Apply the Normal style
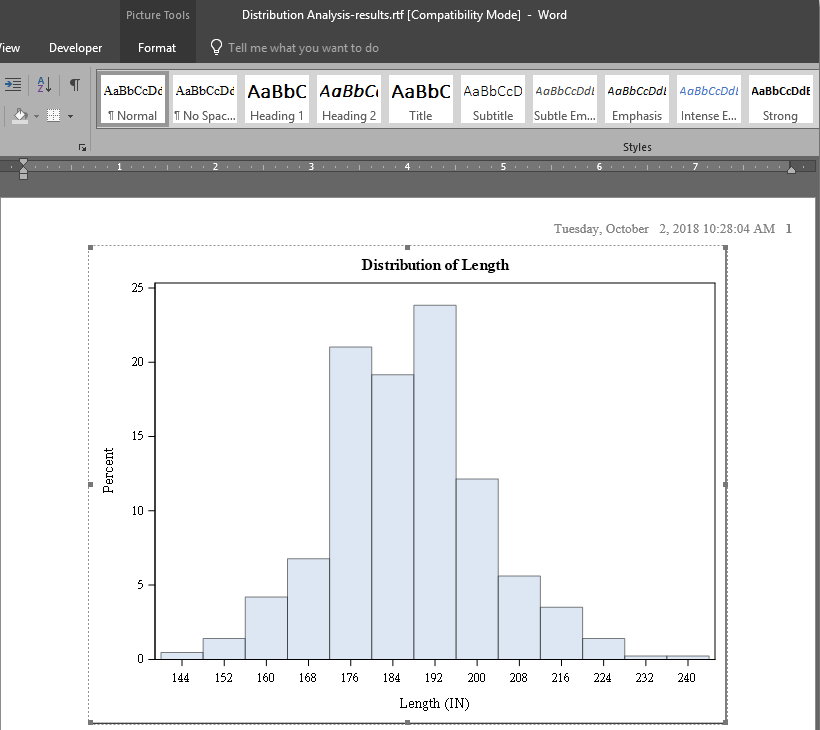This screenshot has width=820, height=730. click(132, 99)
